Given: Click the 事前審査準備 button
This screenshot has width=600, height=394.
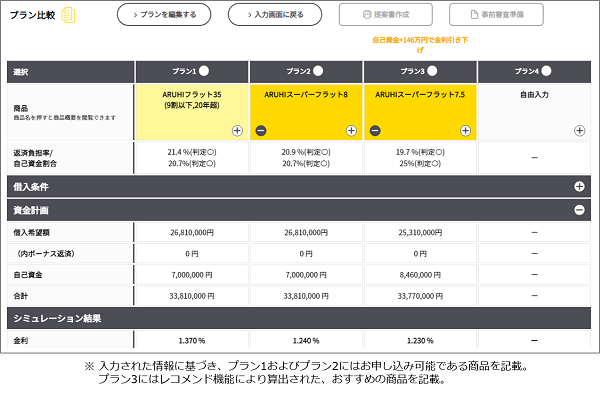Looking at the screenshot, I should point(496,15).
